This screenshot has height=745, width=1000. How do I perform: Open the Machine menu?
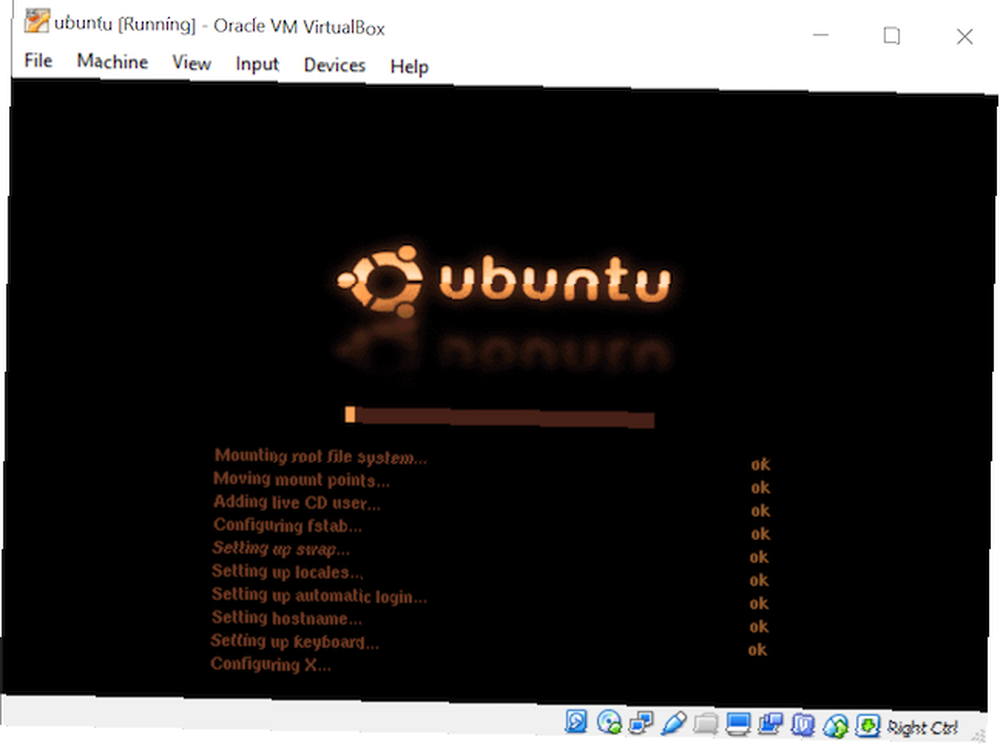(x=112, y=62)
